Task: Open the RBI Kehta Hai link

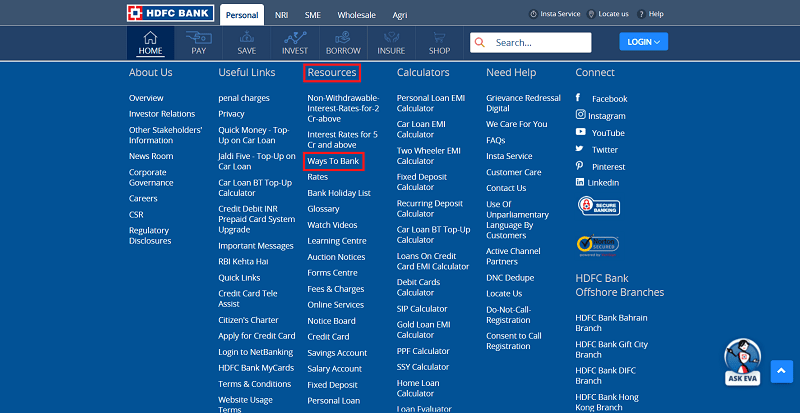Action: pos(243,261)
